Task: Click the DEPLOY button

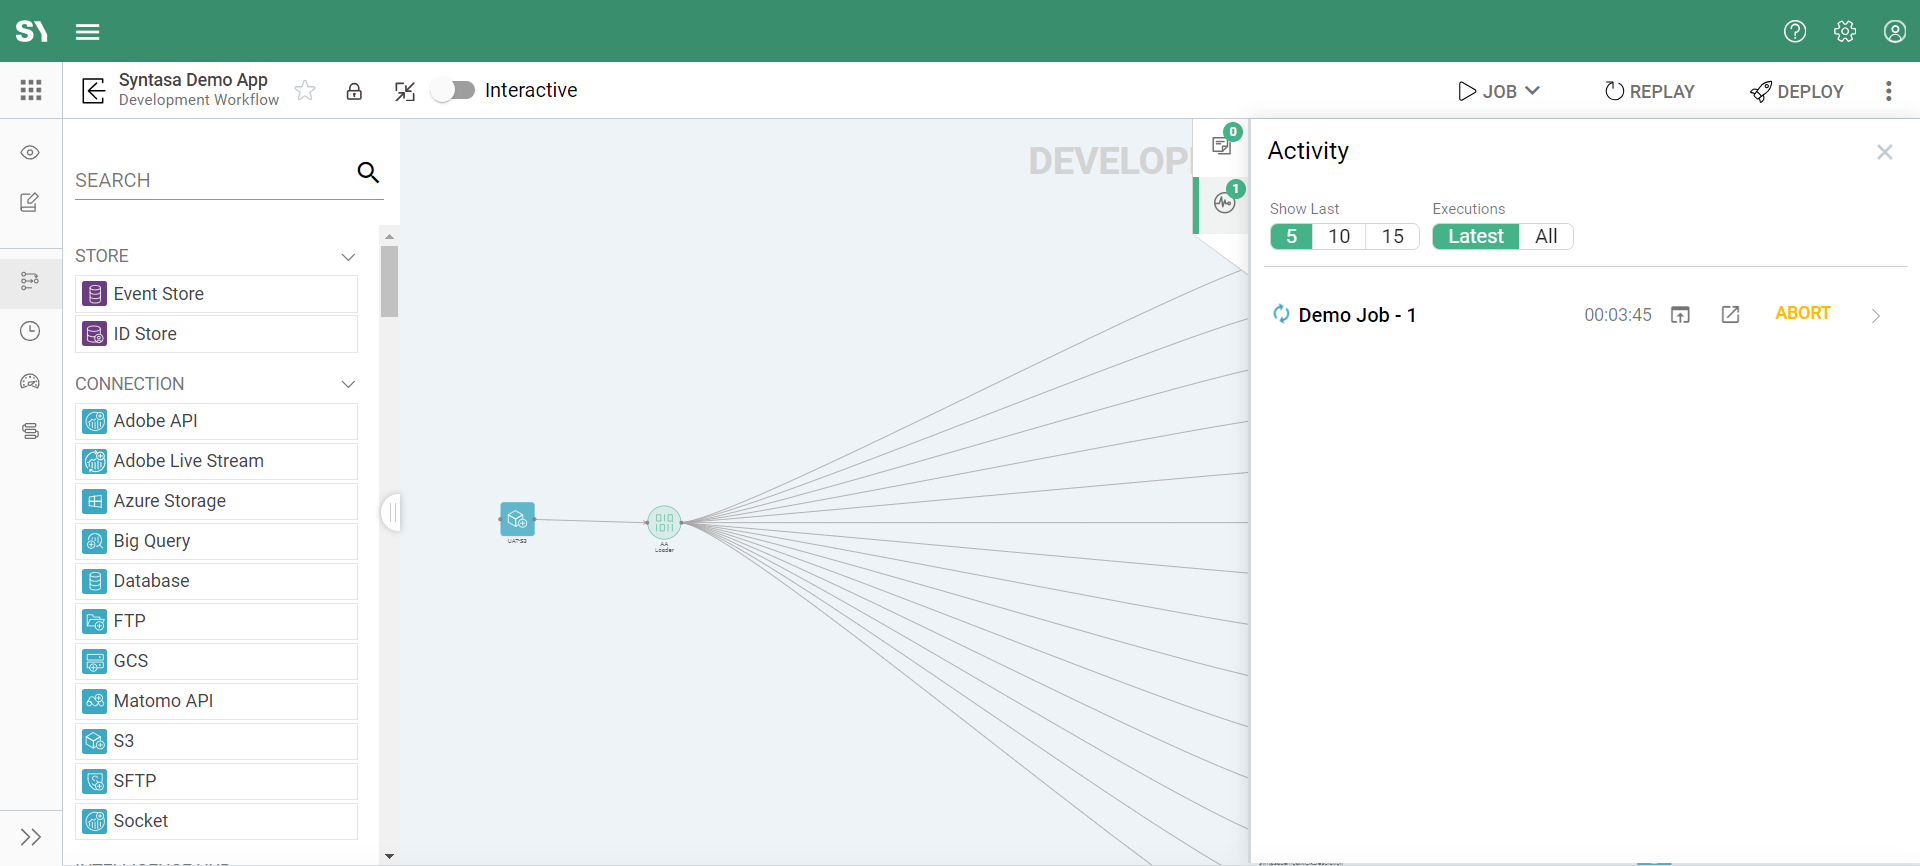Action: (1797, 92)
